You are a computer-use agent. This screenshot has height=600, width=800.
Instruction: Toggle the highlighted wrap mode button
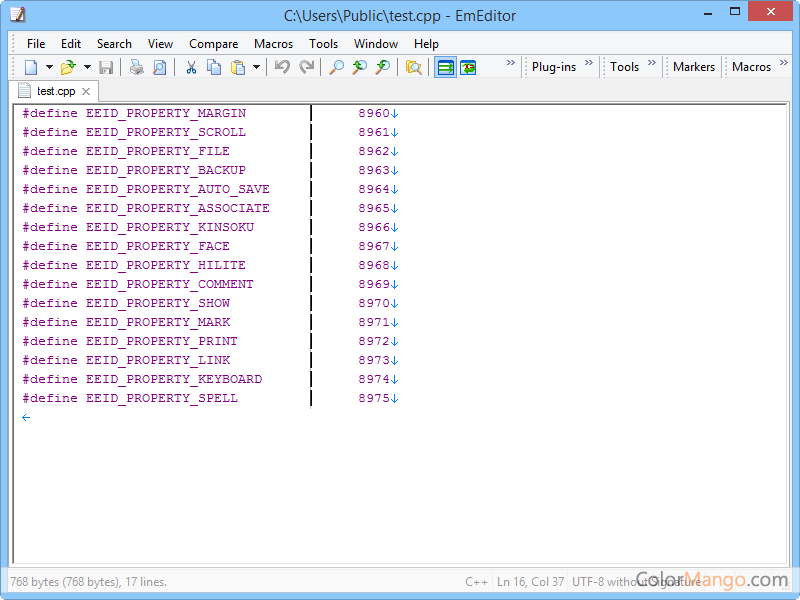pos(445,67)
